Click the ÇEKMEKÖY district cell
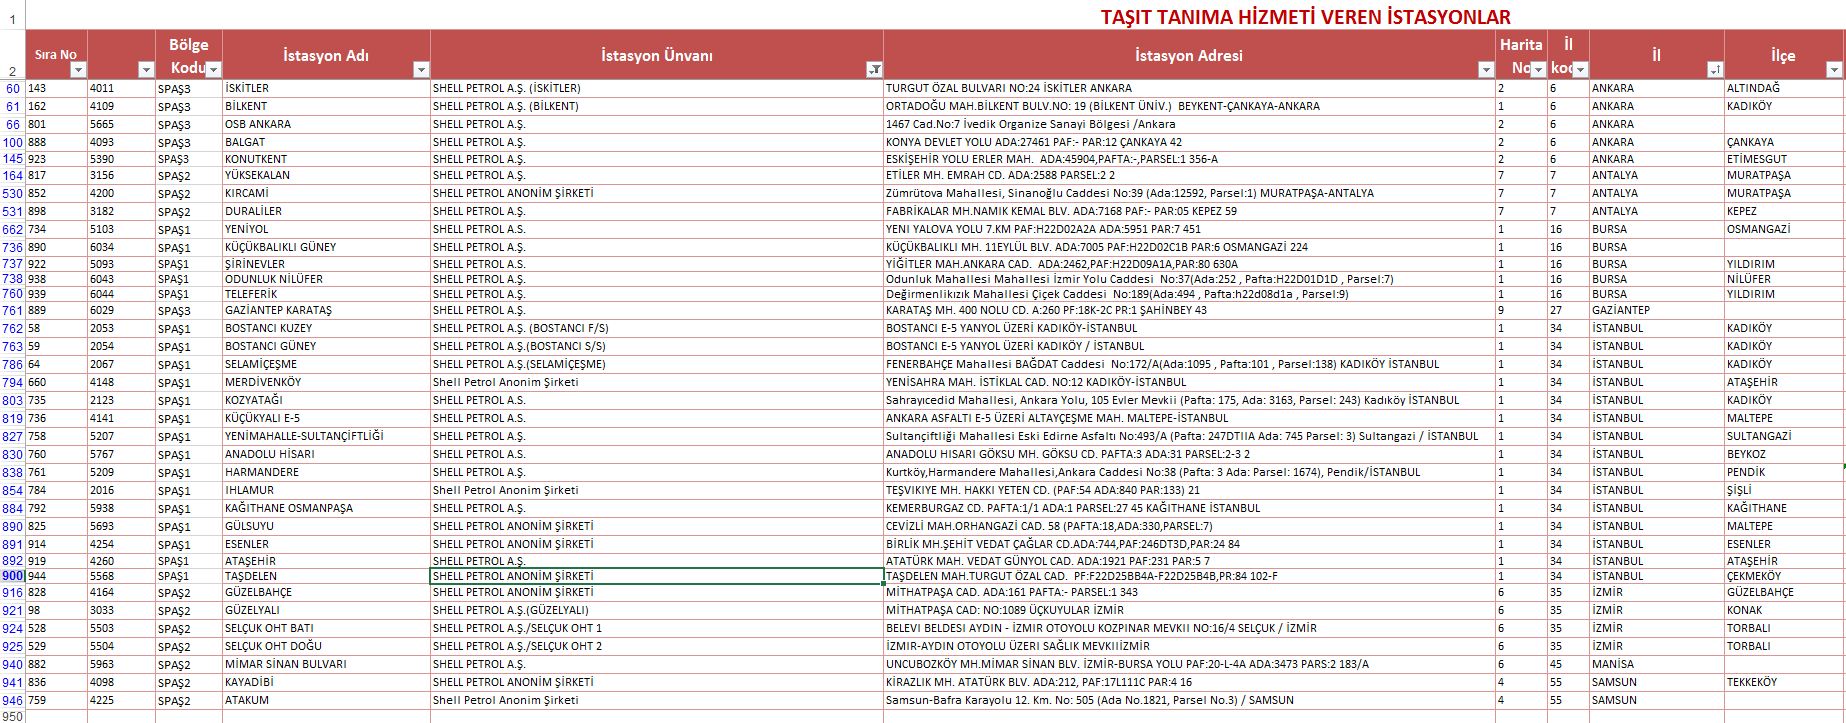 pos(1784,576)
